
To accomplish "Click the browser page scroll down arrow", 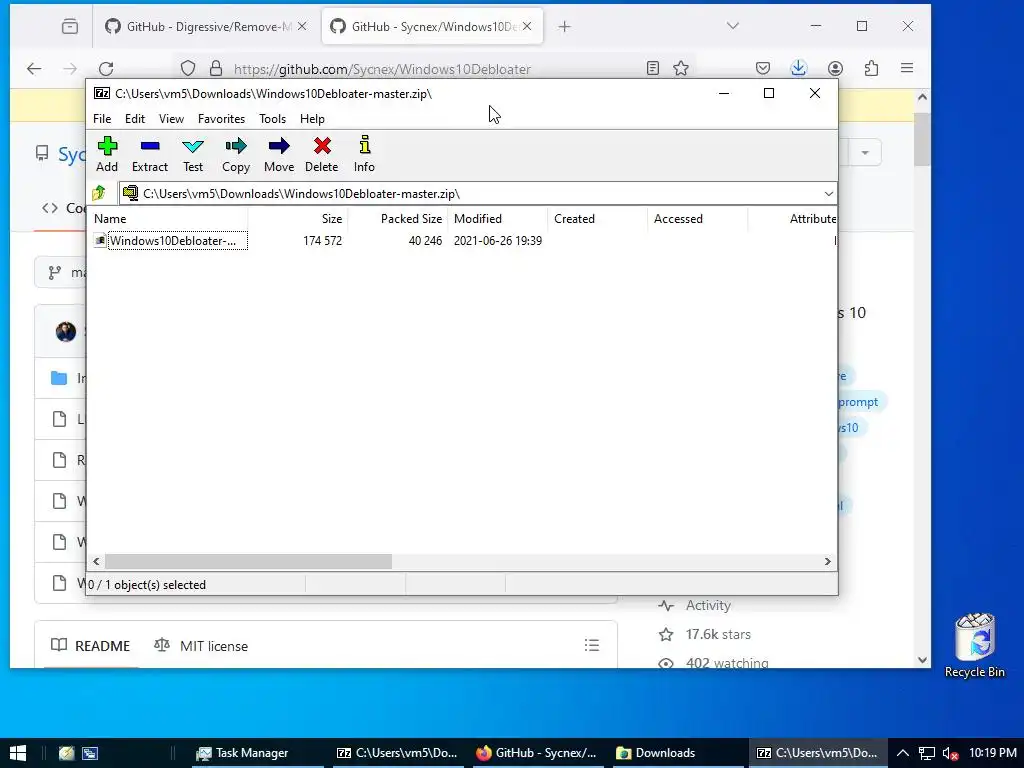I will [922, 660].
